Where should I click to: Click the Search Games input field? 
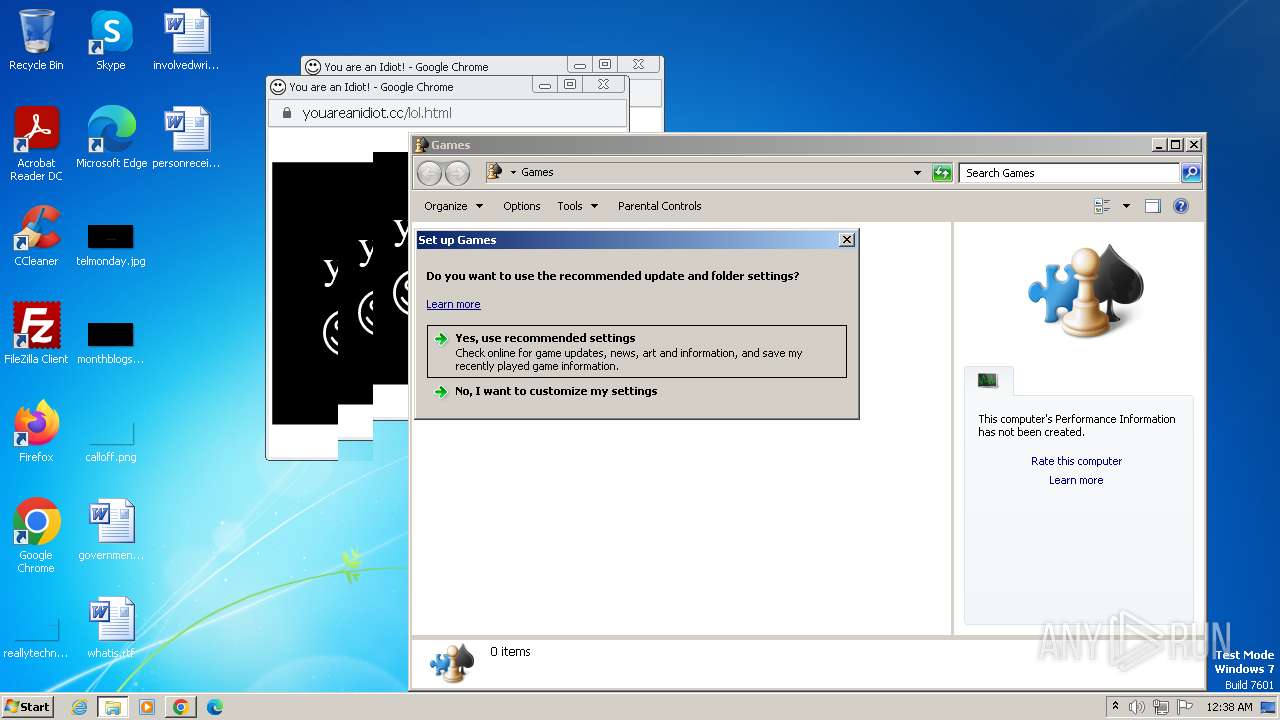[1069, 173]
